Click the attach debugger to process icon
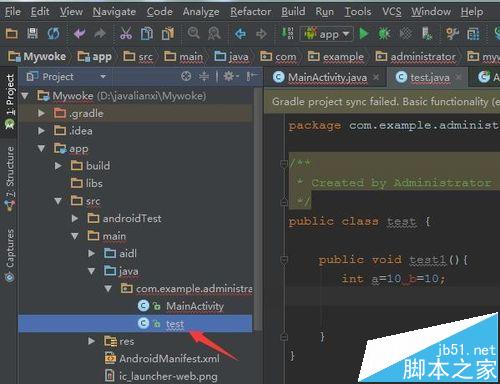 427,34
